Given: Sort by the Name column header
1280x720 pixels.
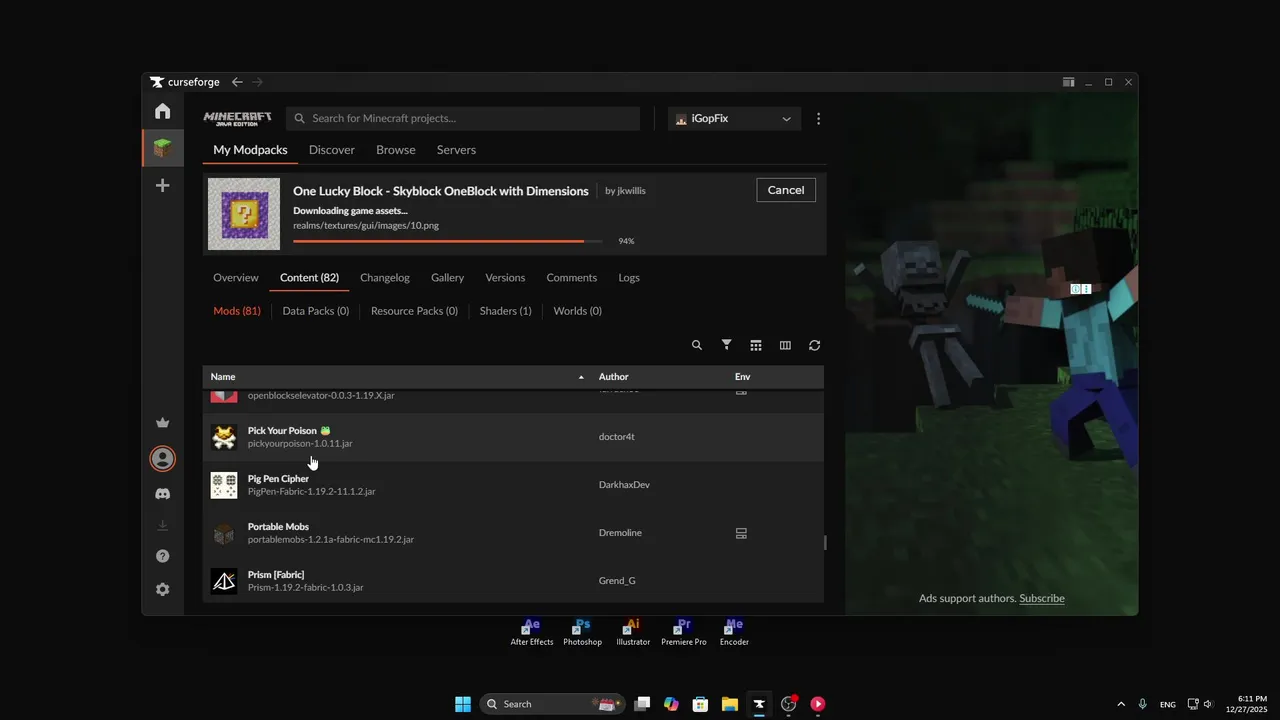Looking at the screenshot, I should (223, 377).
